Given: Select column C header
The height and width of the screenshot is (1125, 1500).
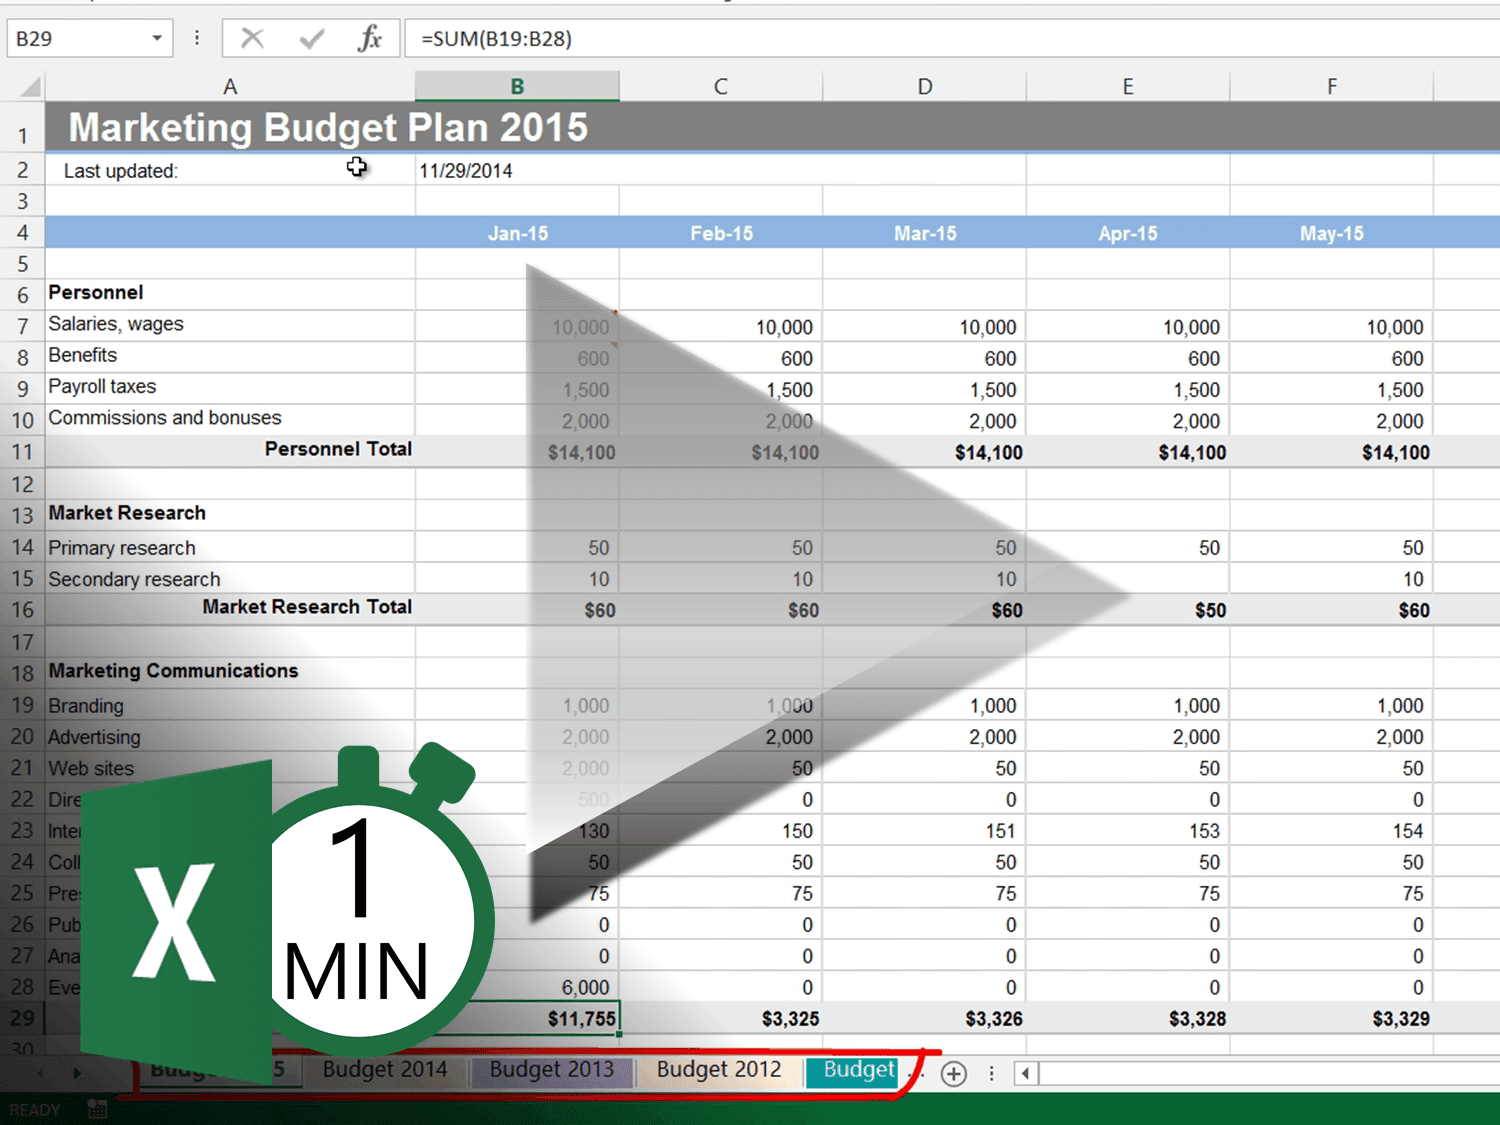Looking at the screenshot, I should 721,87.
